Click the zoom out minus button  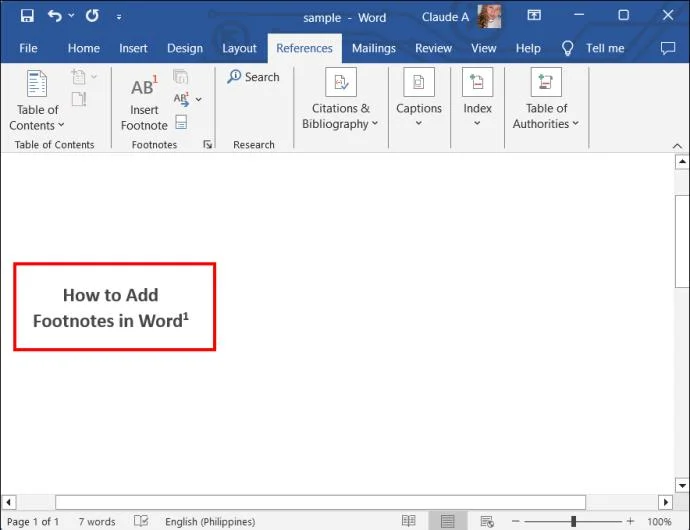point(515,521)
